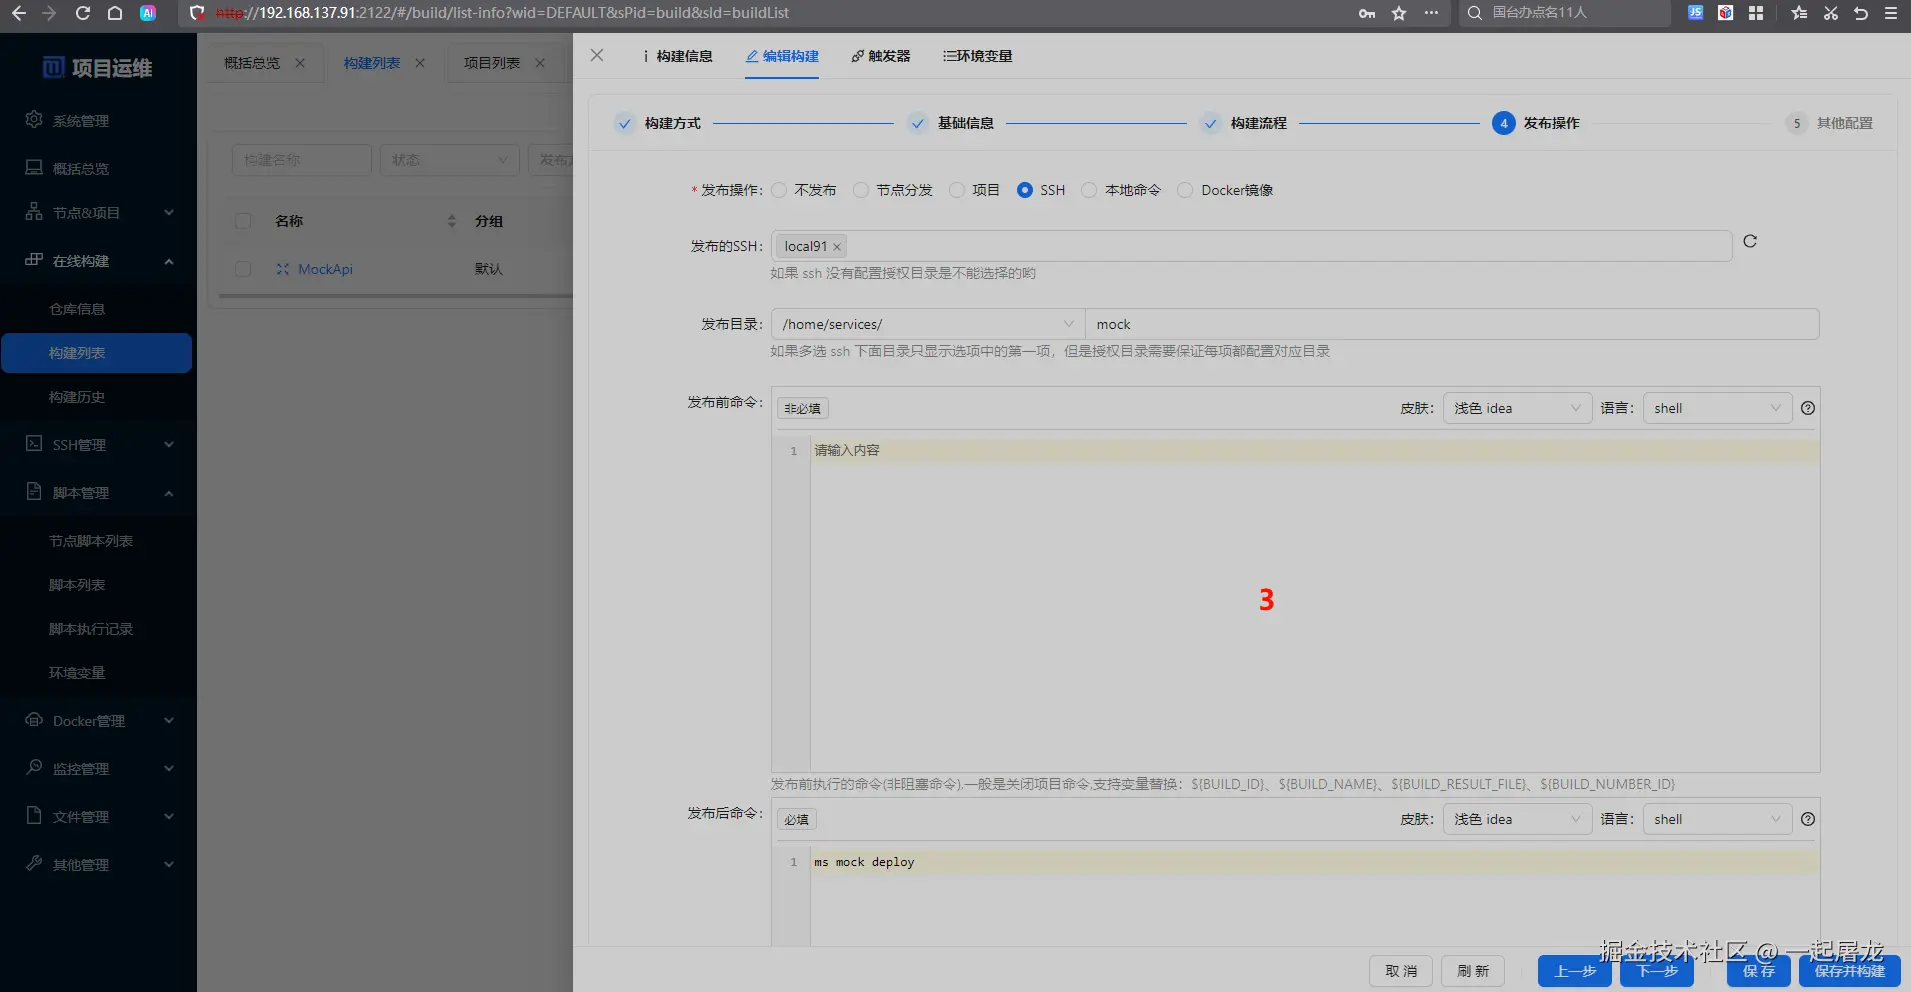Viewport: 1911px width, 992px height.
Task: Open the MockApi build link
Action: (x=325, y=269)
